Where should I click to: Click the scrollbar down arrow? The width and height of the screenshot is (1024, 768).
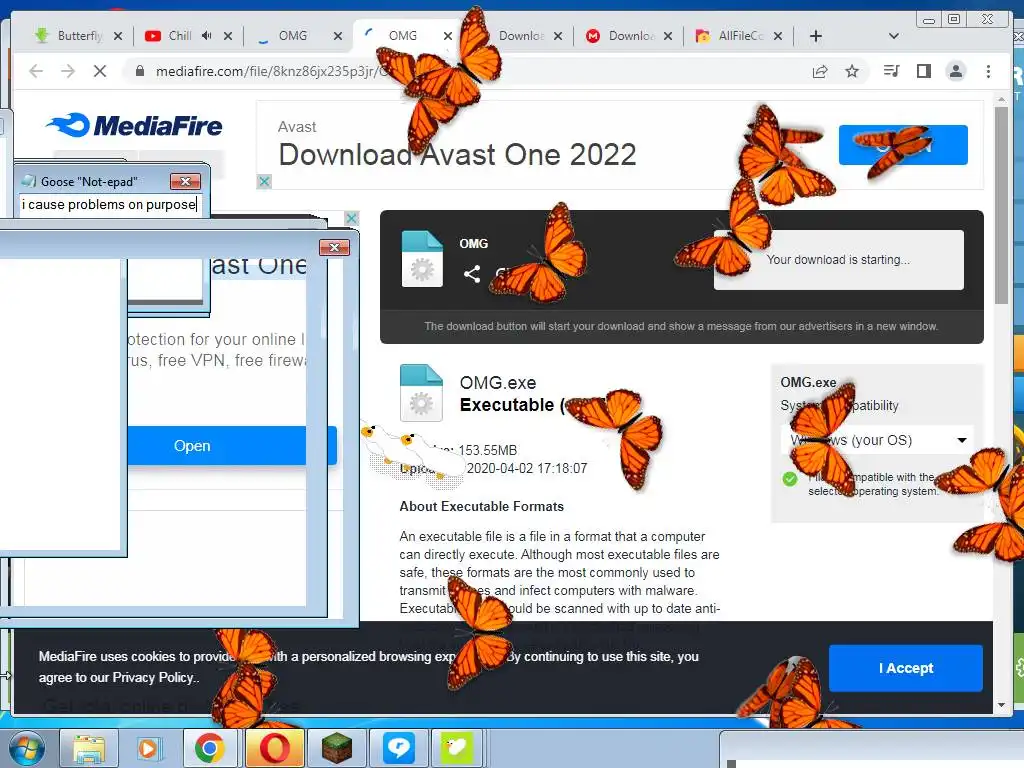(1001, 705)
